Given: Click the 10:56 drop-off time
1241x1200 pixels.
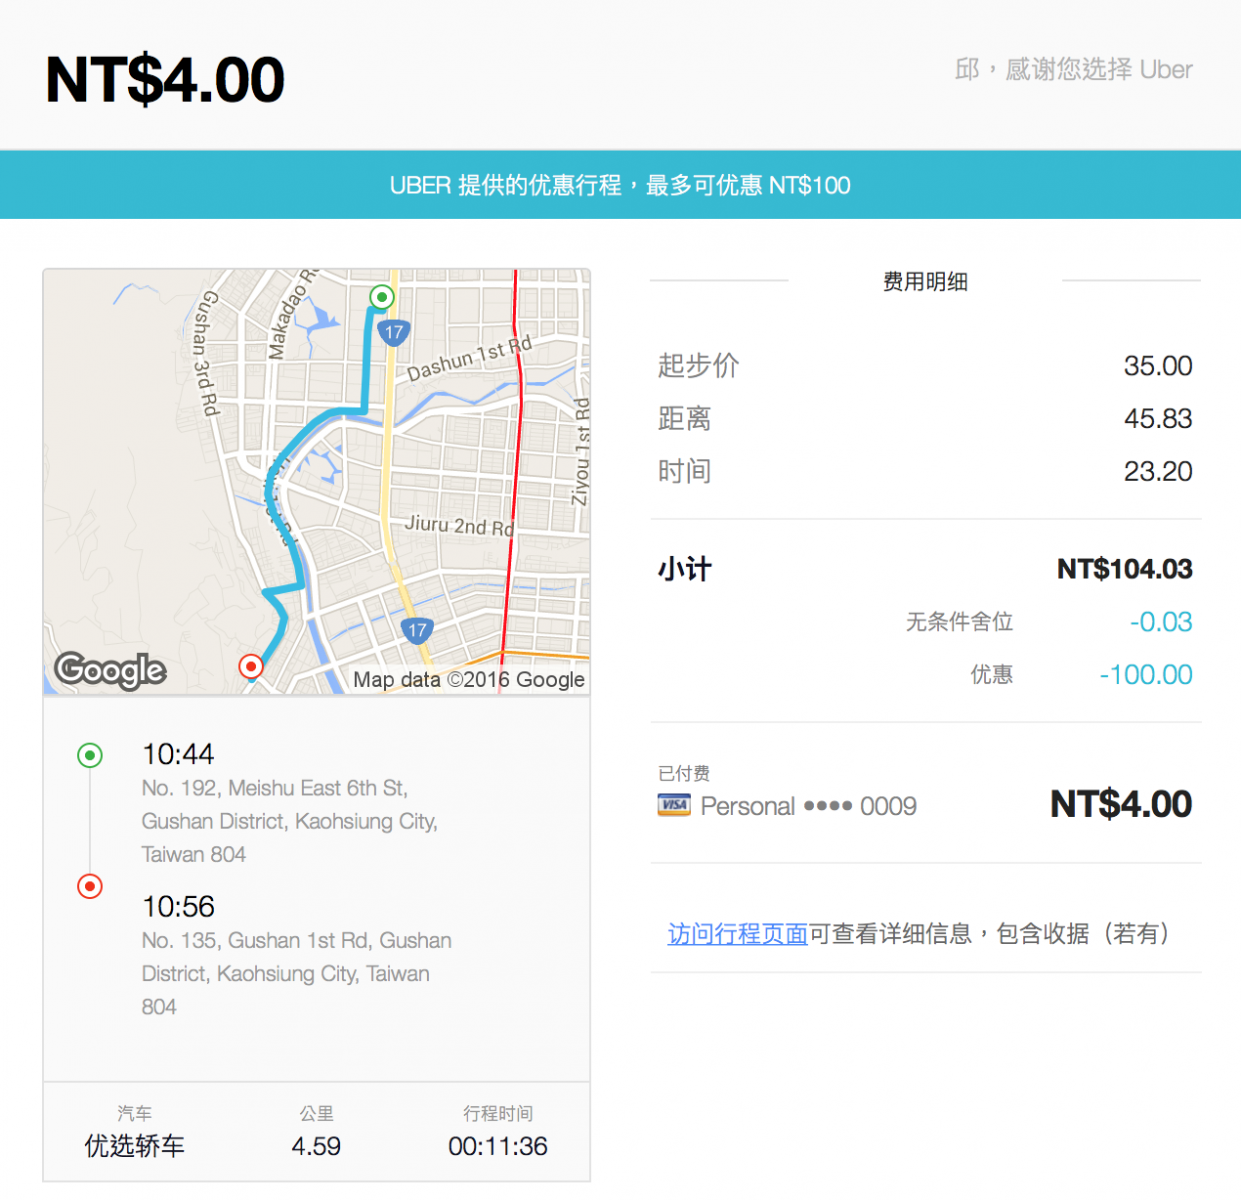Looking at the screenshot, I should 178,907.
